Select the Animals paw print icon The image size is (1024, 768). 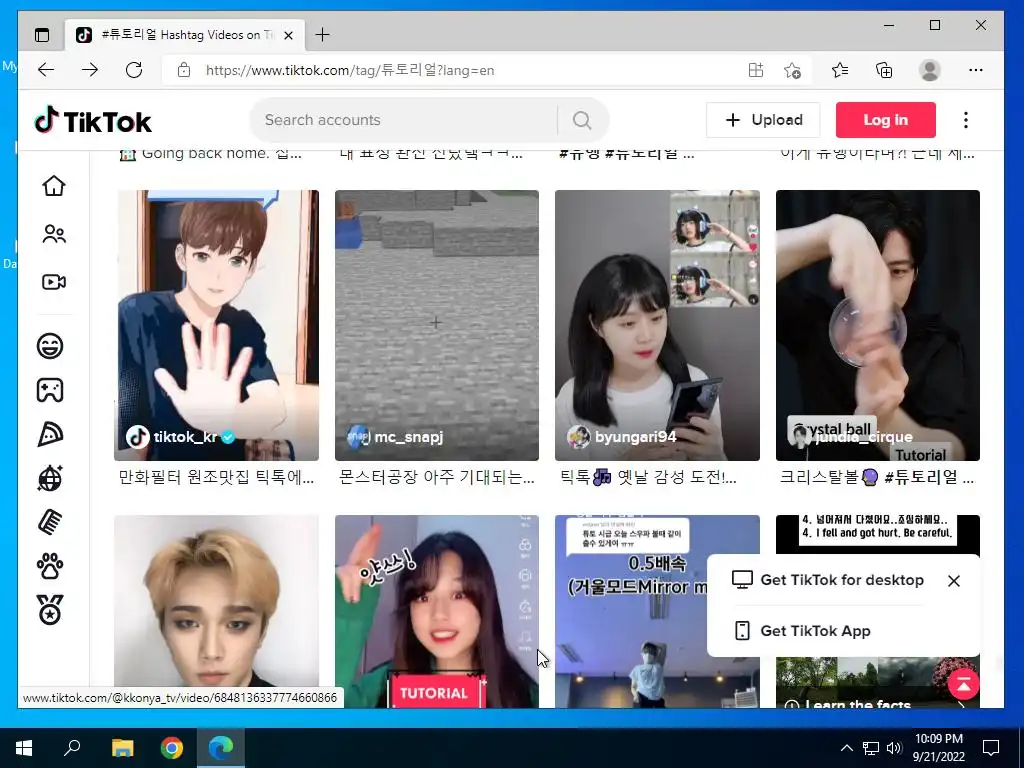[x=50, y=566]
